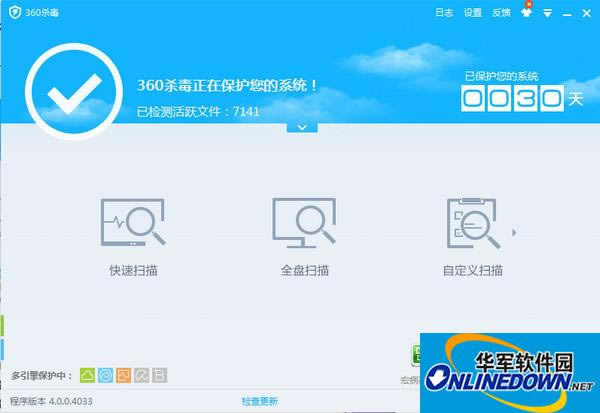Image resolution: width=600 pixels, height=413 pixels.
Task: Close the 360杀毒 window
Action: 586,13
